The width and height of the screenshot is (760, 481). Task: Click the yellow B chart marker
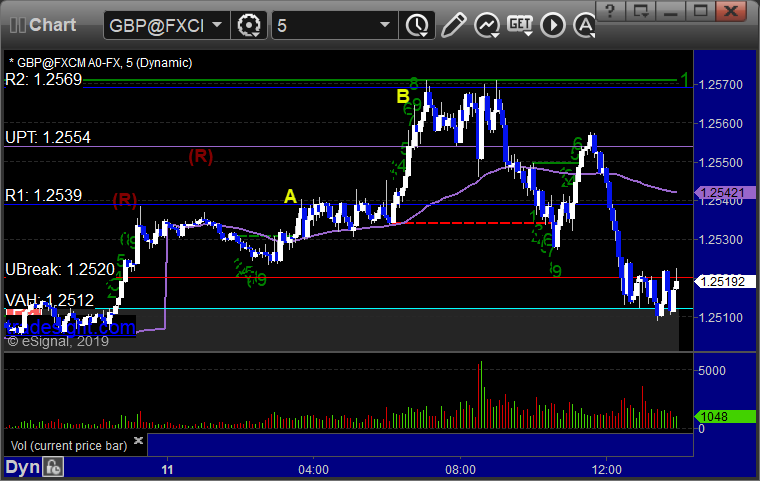[x=403, y=96]
